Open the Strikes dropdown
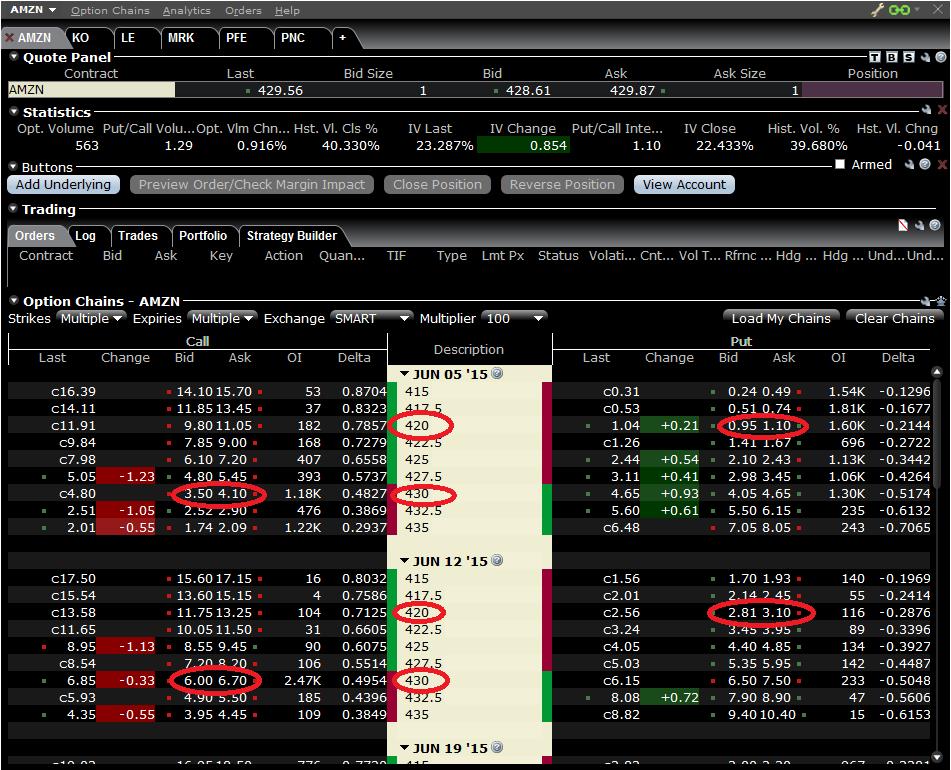951x770 pixels. 91,318
